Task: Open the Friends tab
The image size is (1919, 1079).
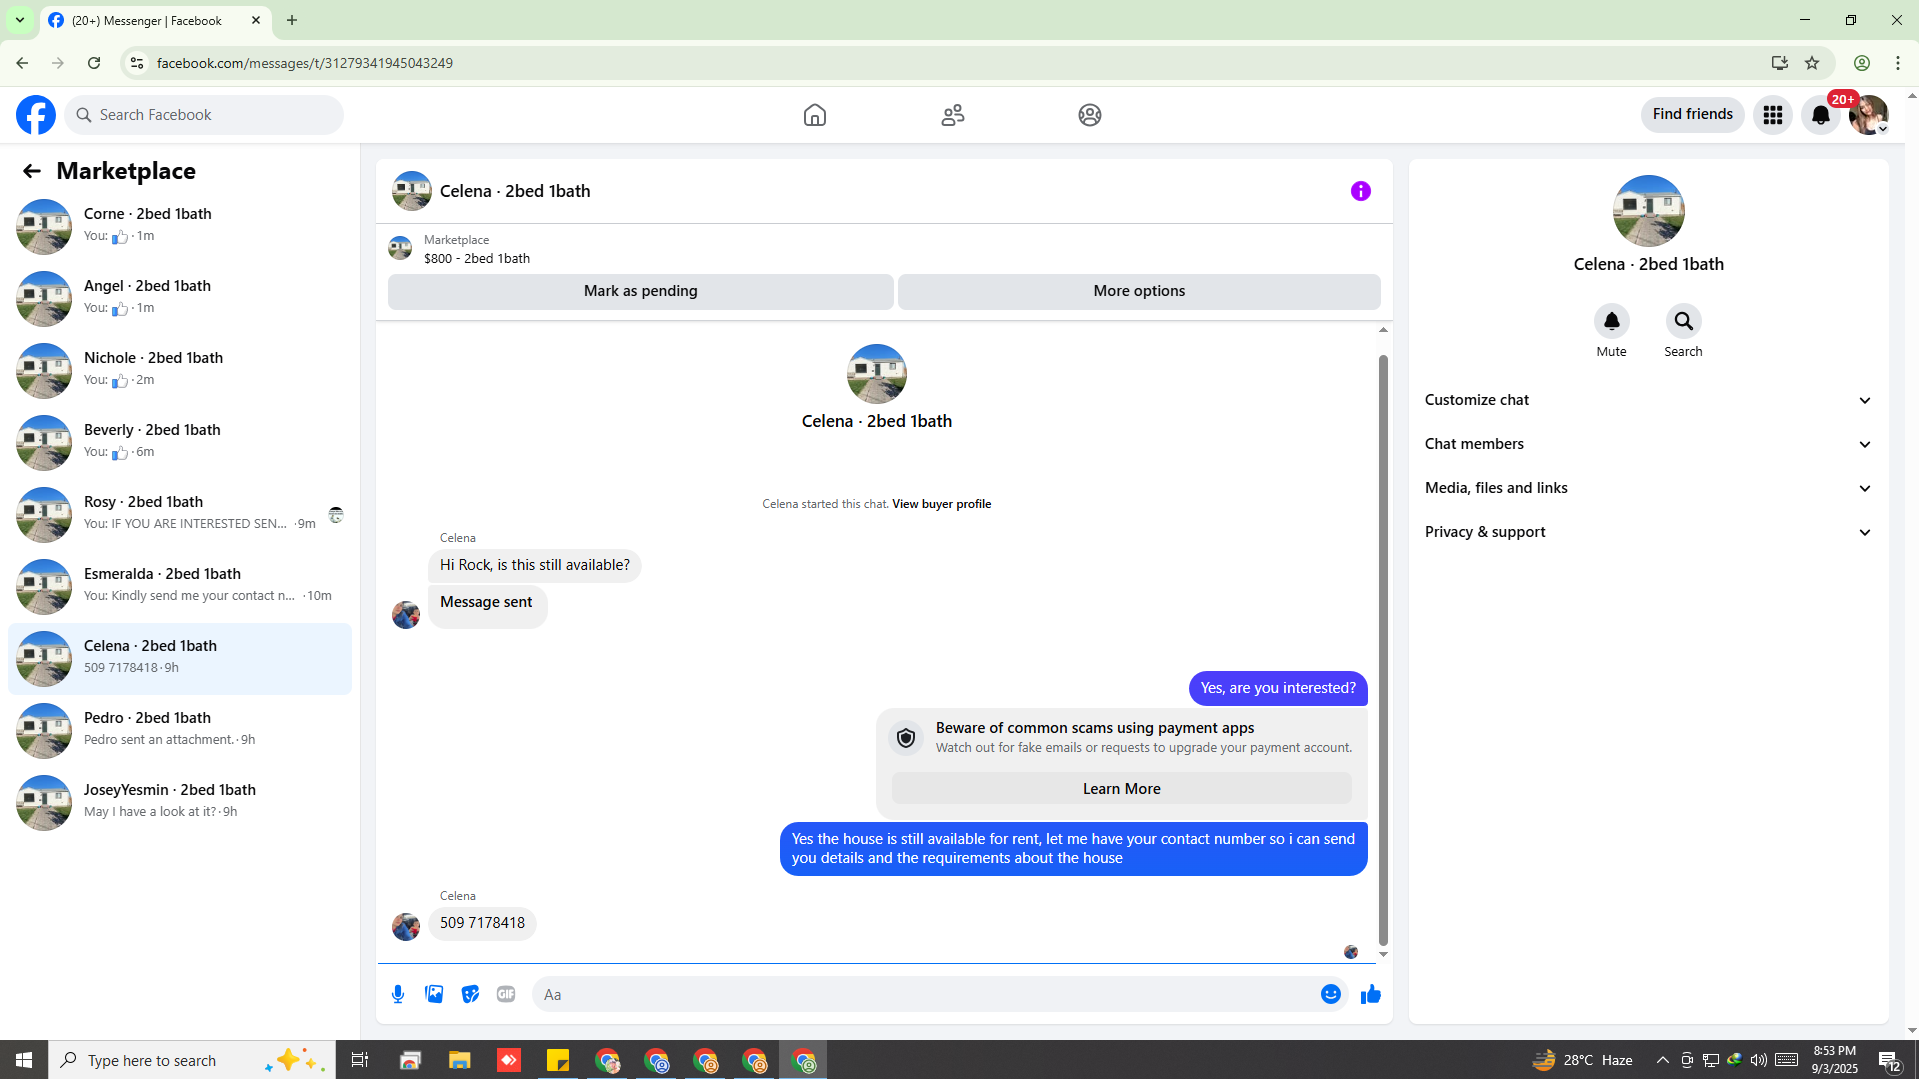Action: [953, 115]
